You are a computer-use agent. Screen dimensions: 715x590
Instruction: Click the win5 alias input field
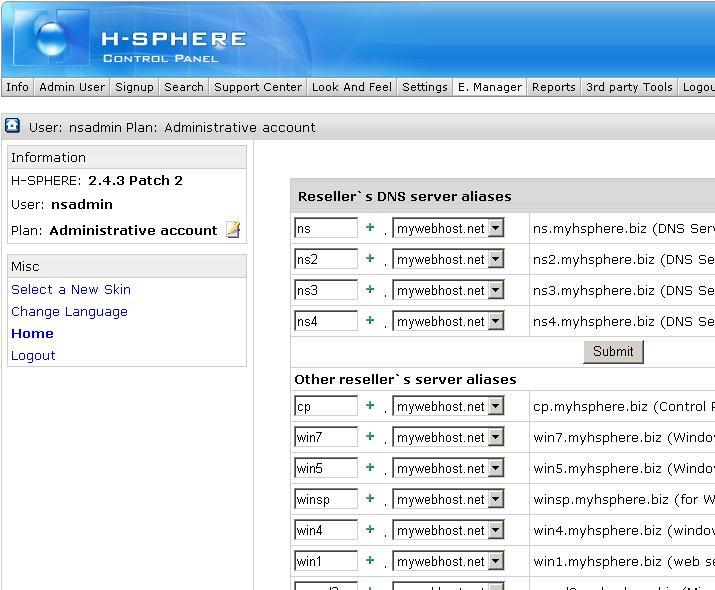[326, 467]
